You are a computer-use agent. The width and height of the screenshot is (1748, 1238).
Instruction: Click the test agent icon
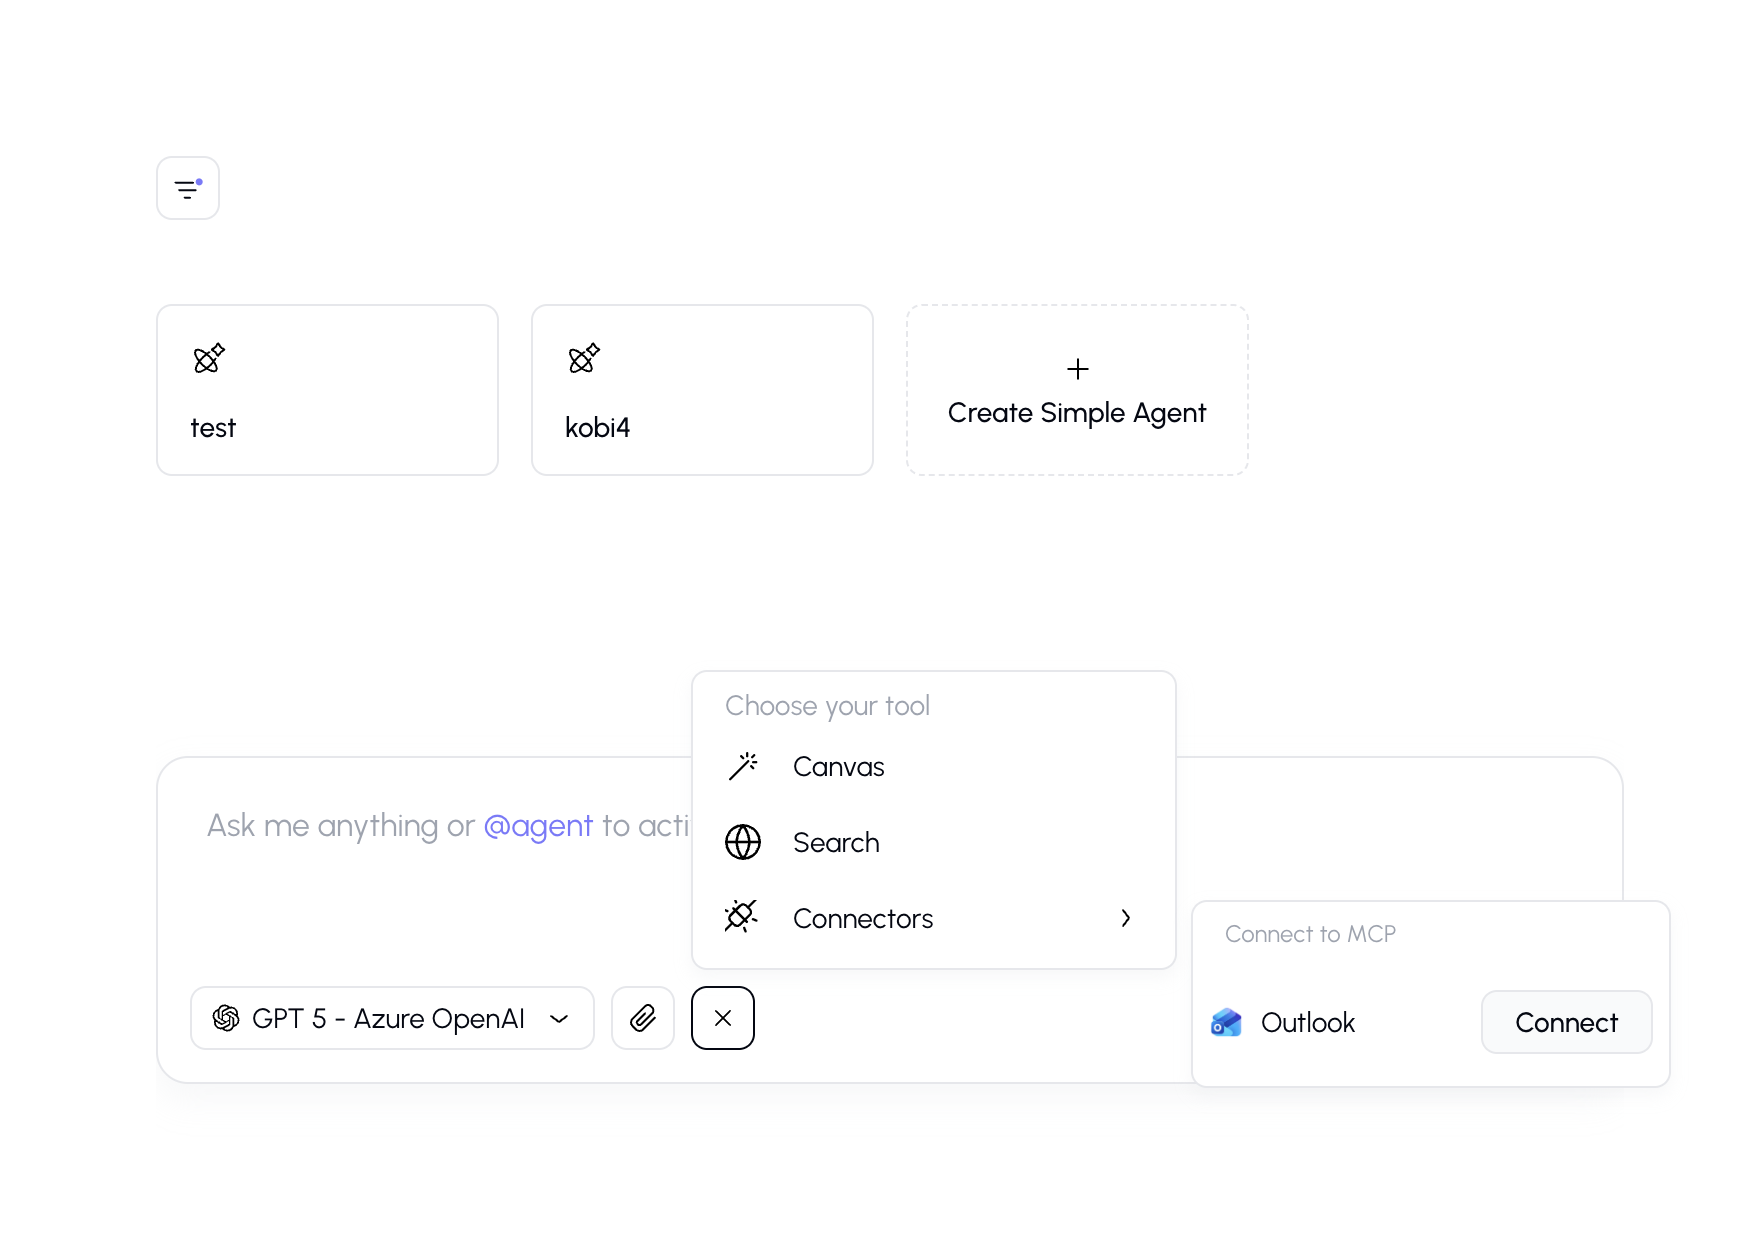click(x=209, y=358)
